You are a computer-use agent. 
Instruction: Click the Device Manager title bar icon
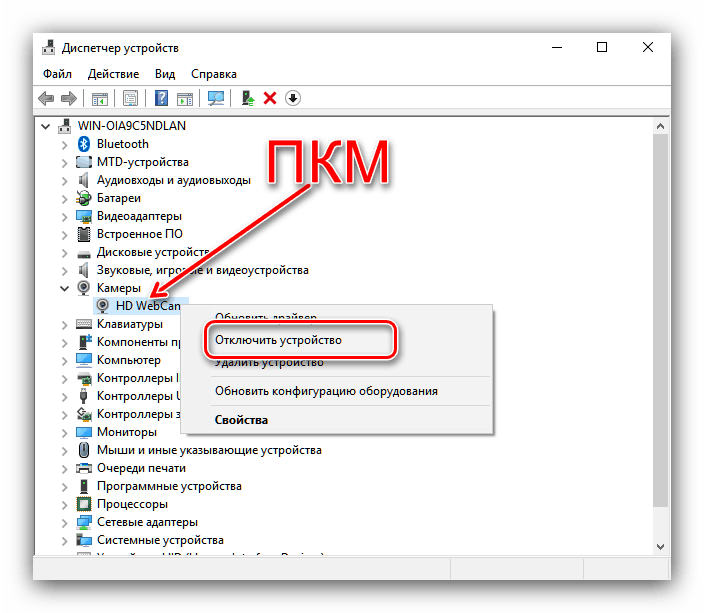point(48,48)
